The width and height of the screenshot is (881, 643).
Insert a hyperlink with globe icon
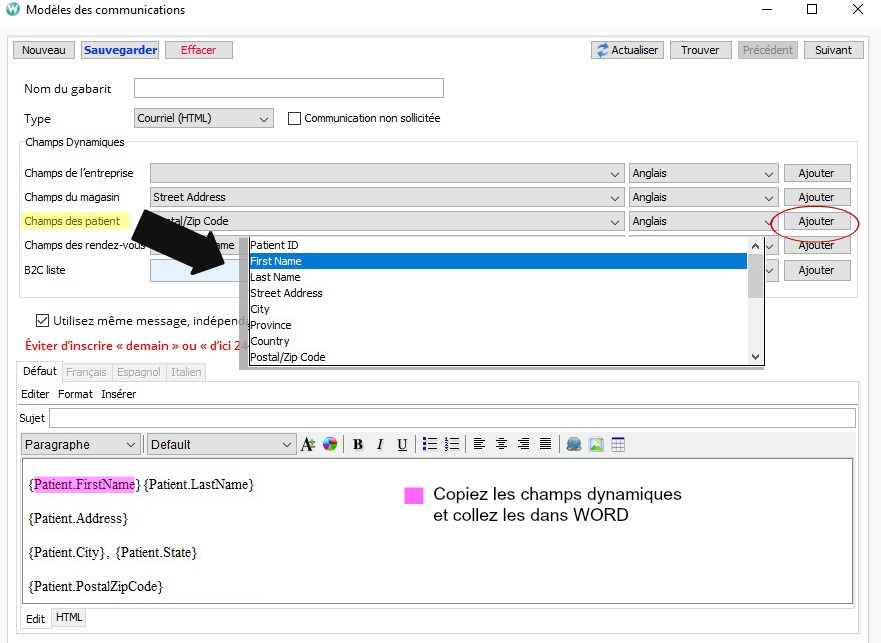click(x=574, y=445)
